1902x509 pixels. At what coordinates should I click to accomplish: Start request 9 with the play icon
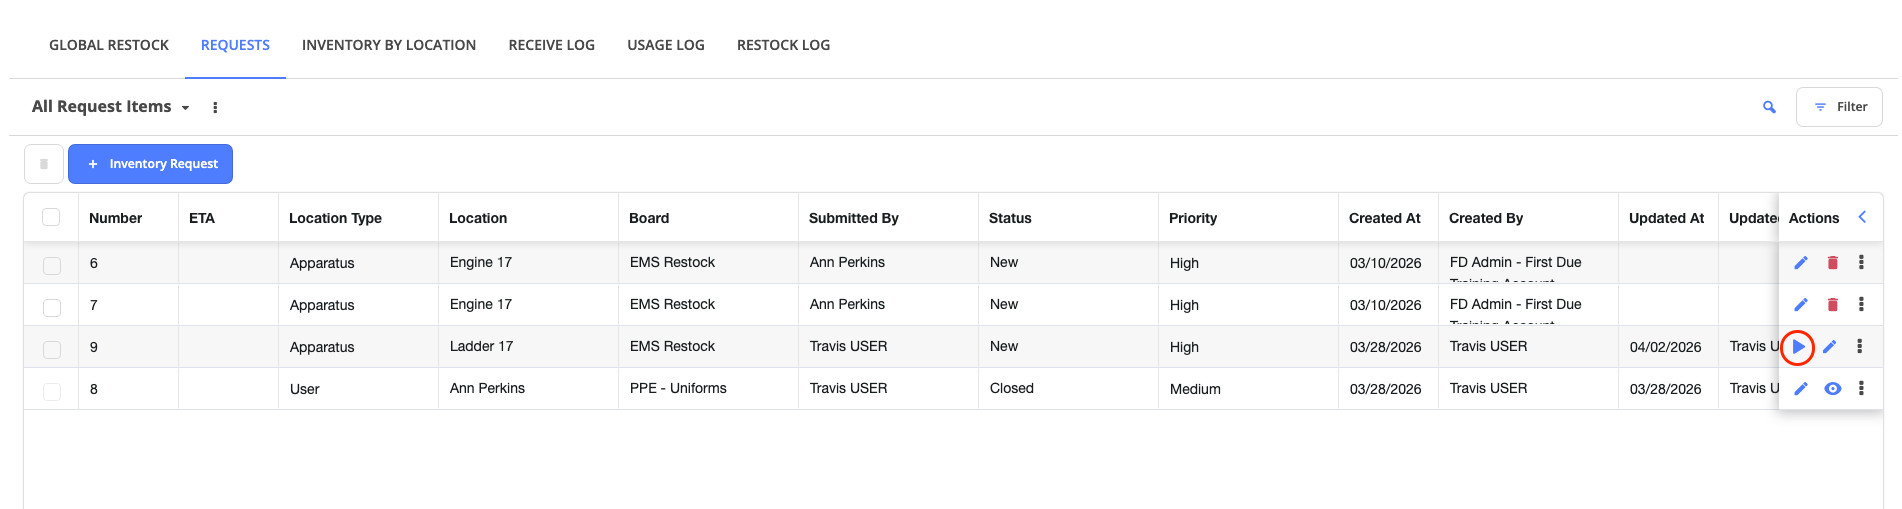point(1798,347)
